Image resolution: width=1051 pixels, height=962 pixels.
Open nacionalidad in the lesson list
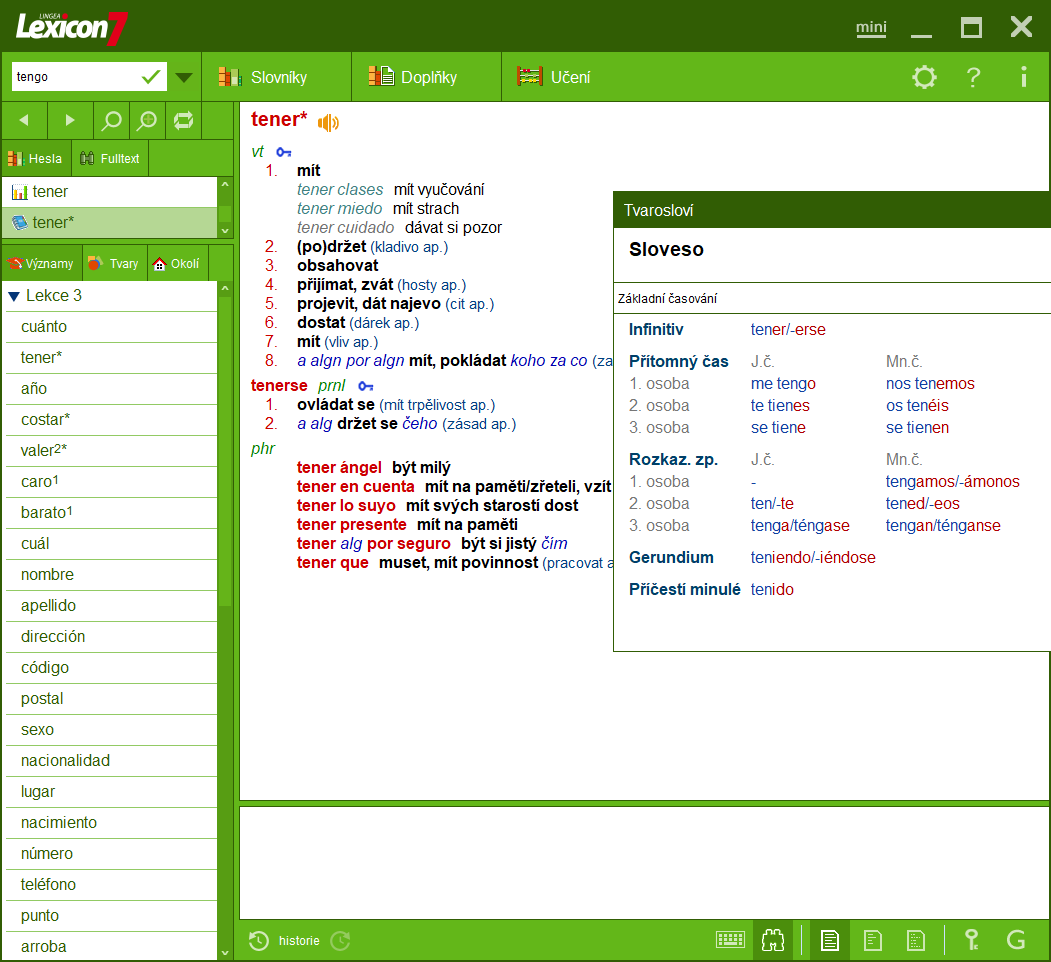click(x=111, y=760)
